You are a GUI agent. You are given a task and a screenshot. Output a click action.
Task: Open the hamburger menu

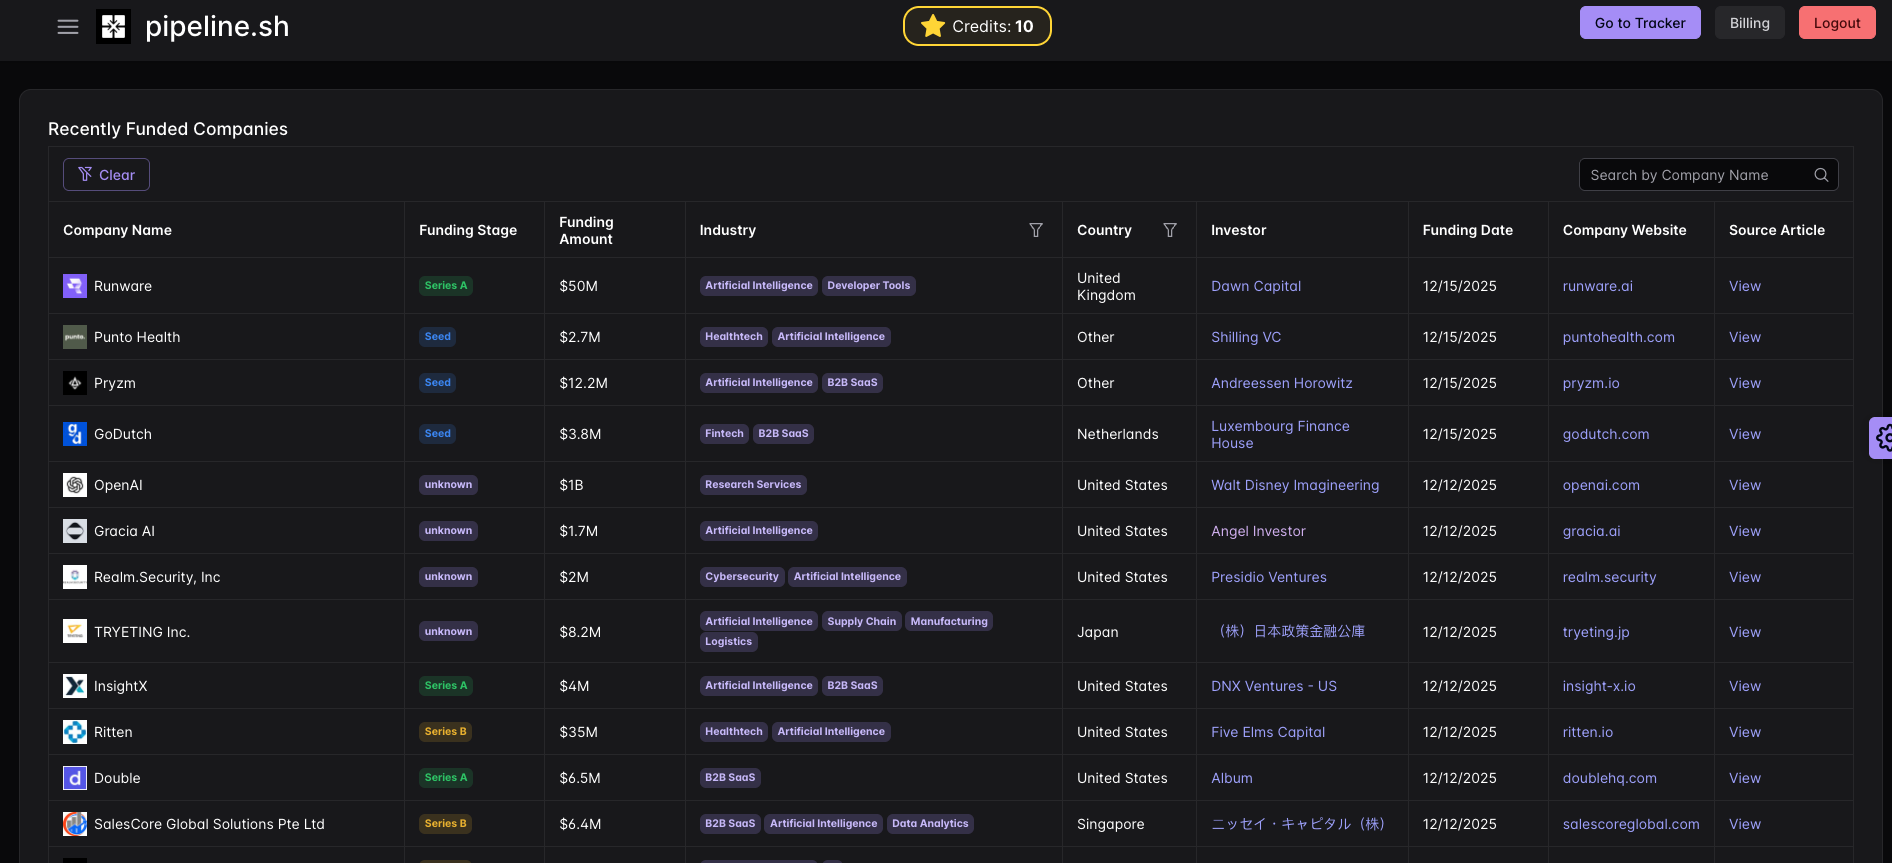coord(68,27)
